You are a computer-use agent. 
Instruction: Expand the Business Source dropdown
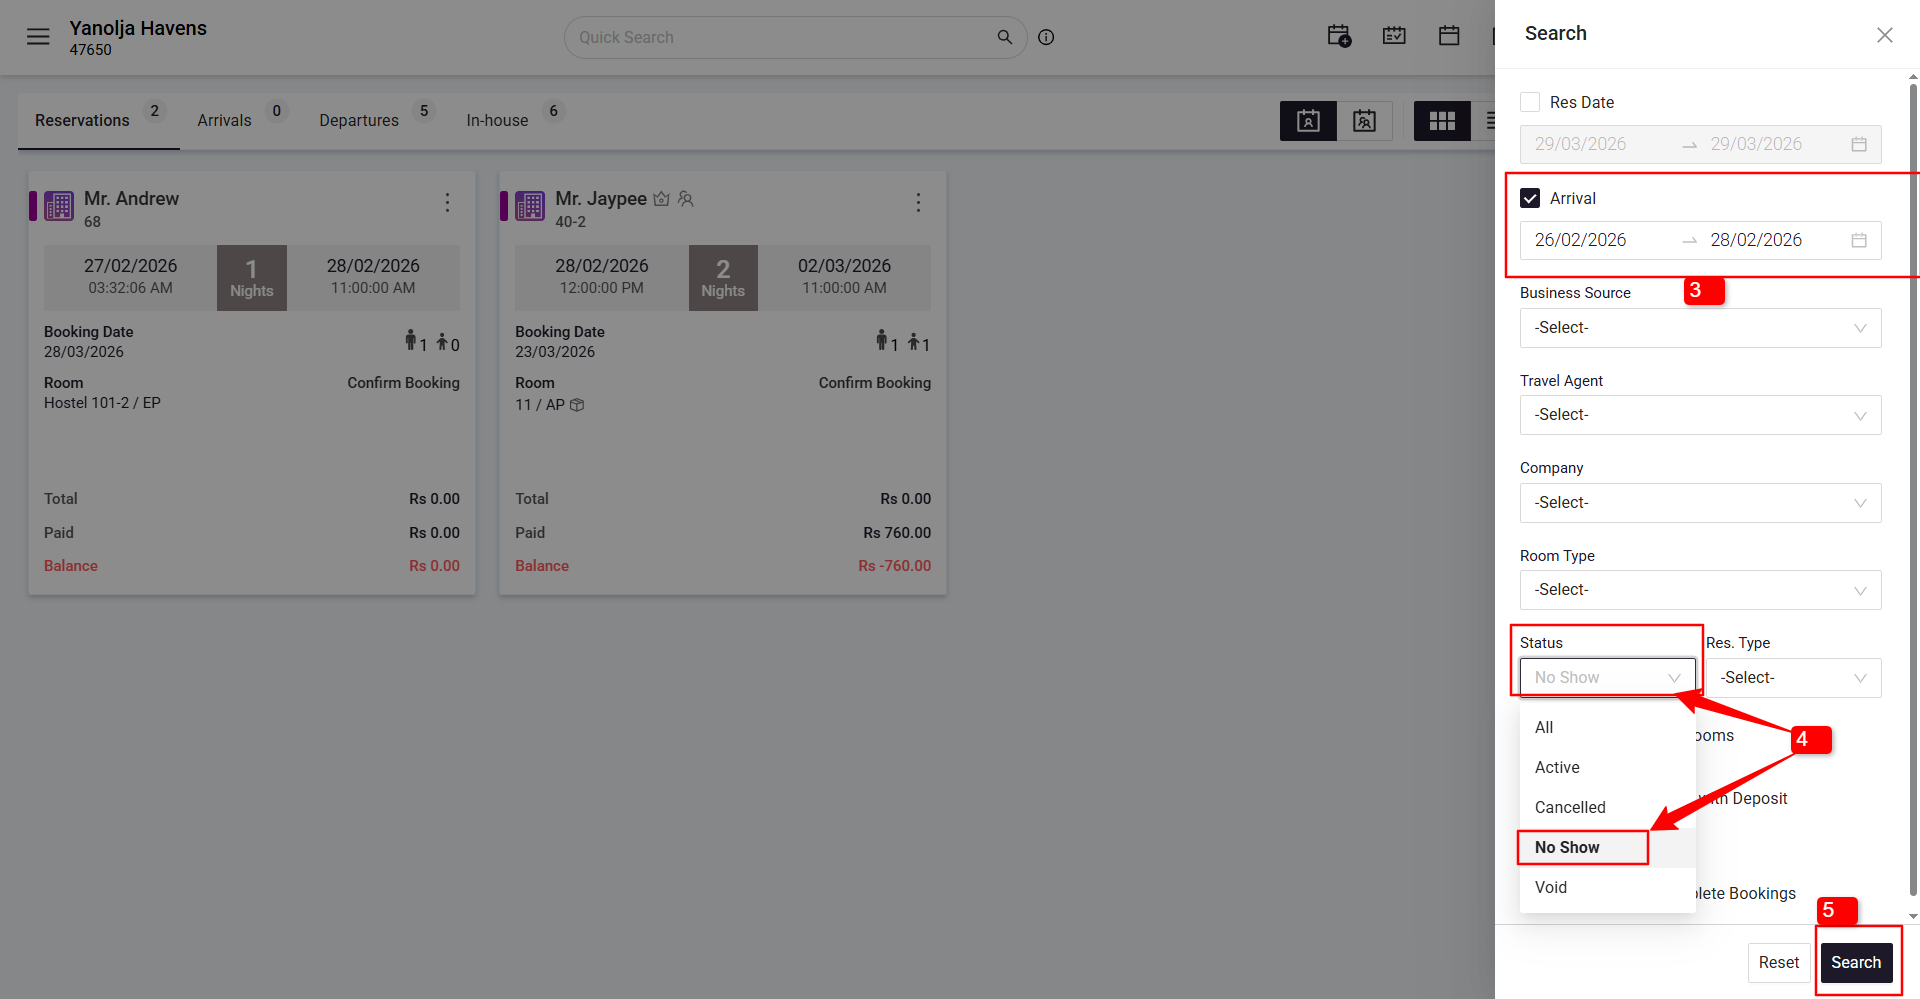[1701, 328]
